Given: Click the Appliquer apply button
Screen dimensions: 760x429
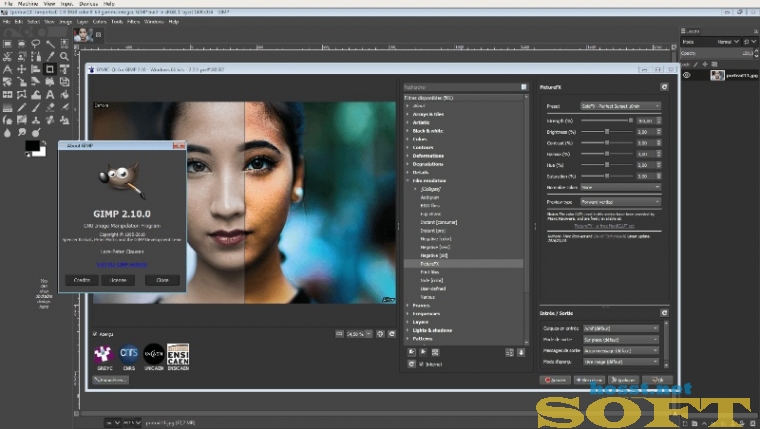Looking at the screenshot, I should click(x=623, y=380).
